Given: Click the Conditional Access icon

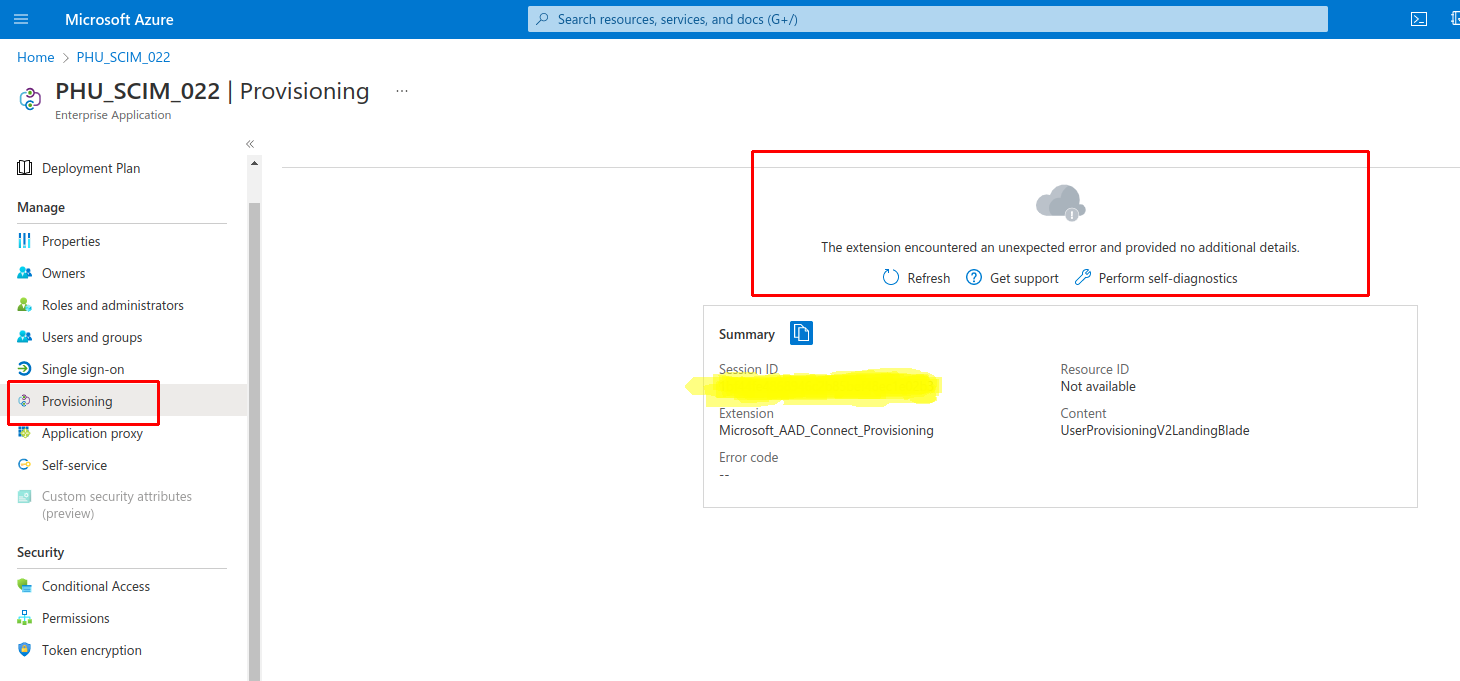Looking at the screenshot, I should (24, 586).
